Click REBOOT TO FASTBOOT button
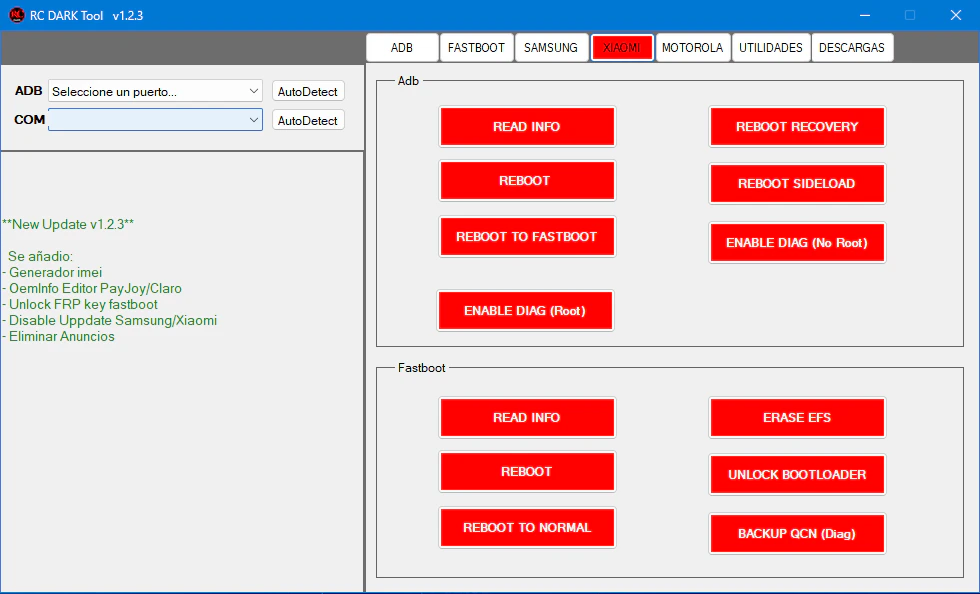Image resolution: width=980 pixels, height=594 pixels. [527, 236]
